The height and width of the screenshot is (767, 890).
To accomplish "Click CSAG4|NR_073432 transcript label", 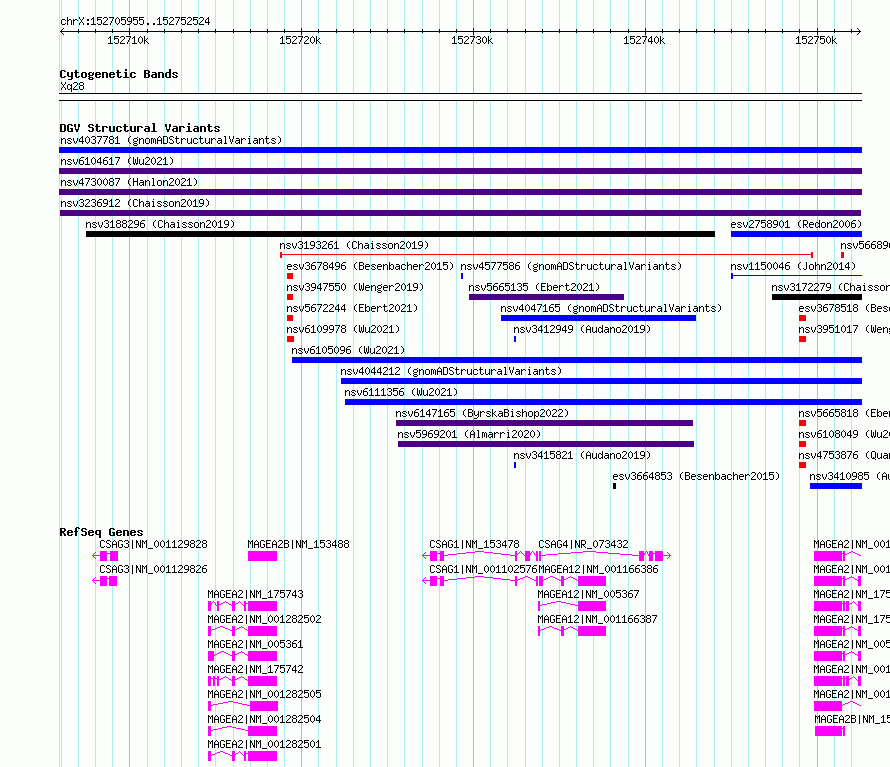I will (x=583, y=544).
